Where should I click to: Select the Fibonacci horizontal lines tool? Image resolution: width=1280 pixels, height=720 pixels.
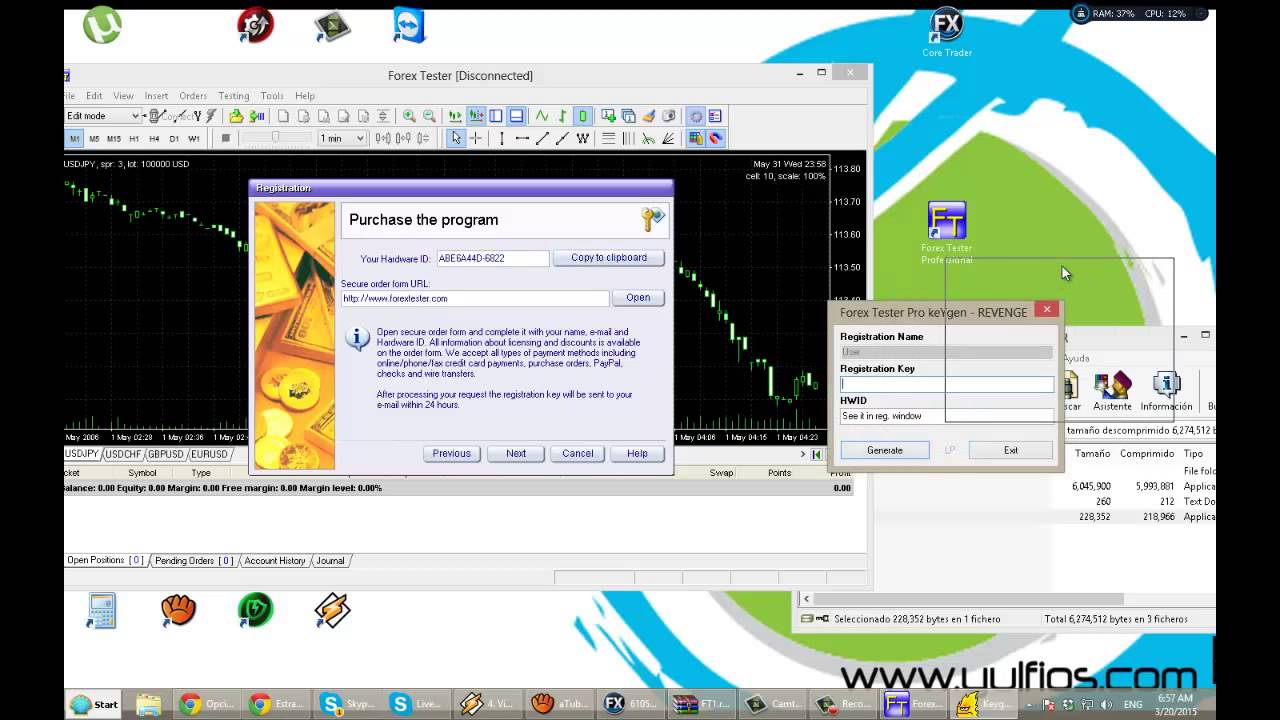point(608,138)
